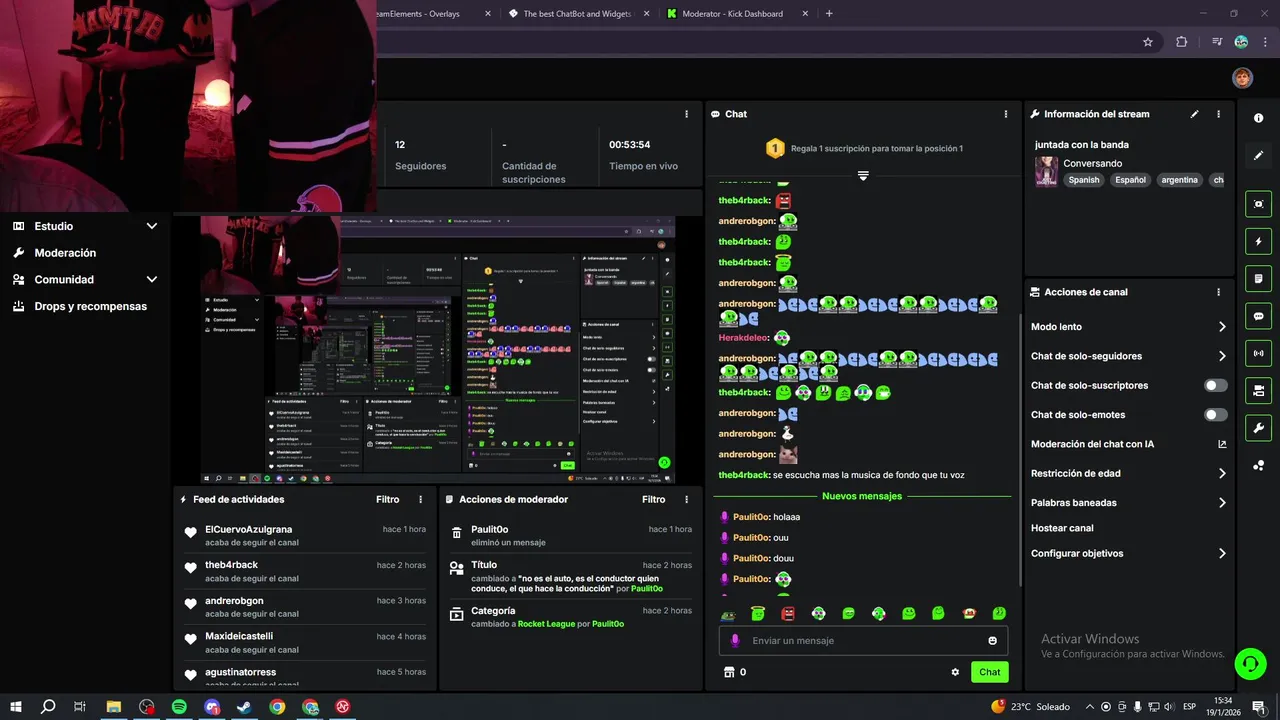Click the stream preview thumbnail
Image resolution: width=1280 pixels, height=720 pixels.
point(438,350)
